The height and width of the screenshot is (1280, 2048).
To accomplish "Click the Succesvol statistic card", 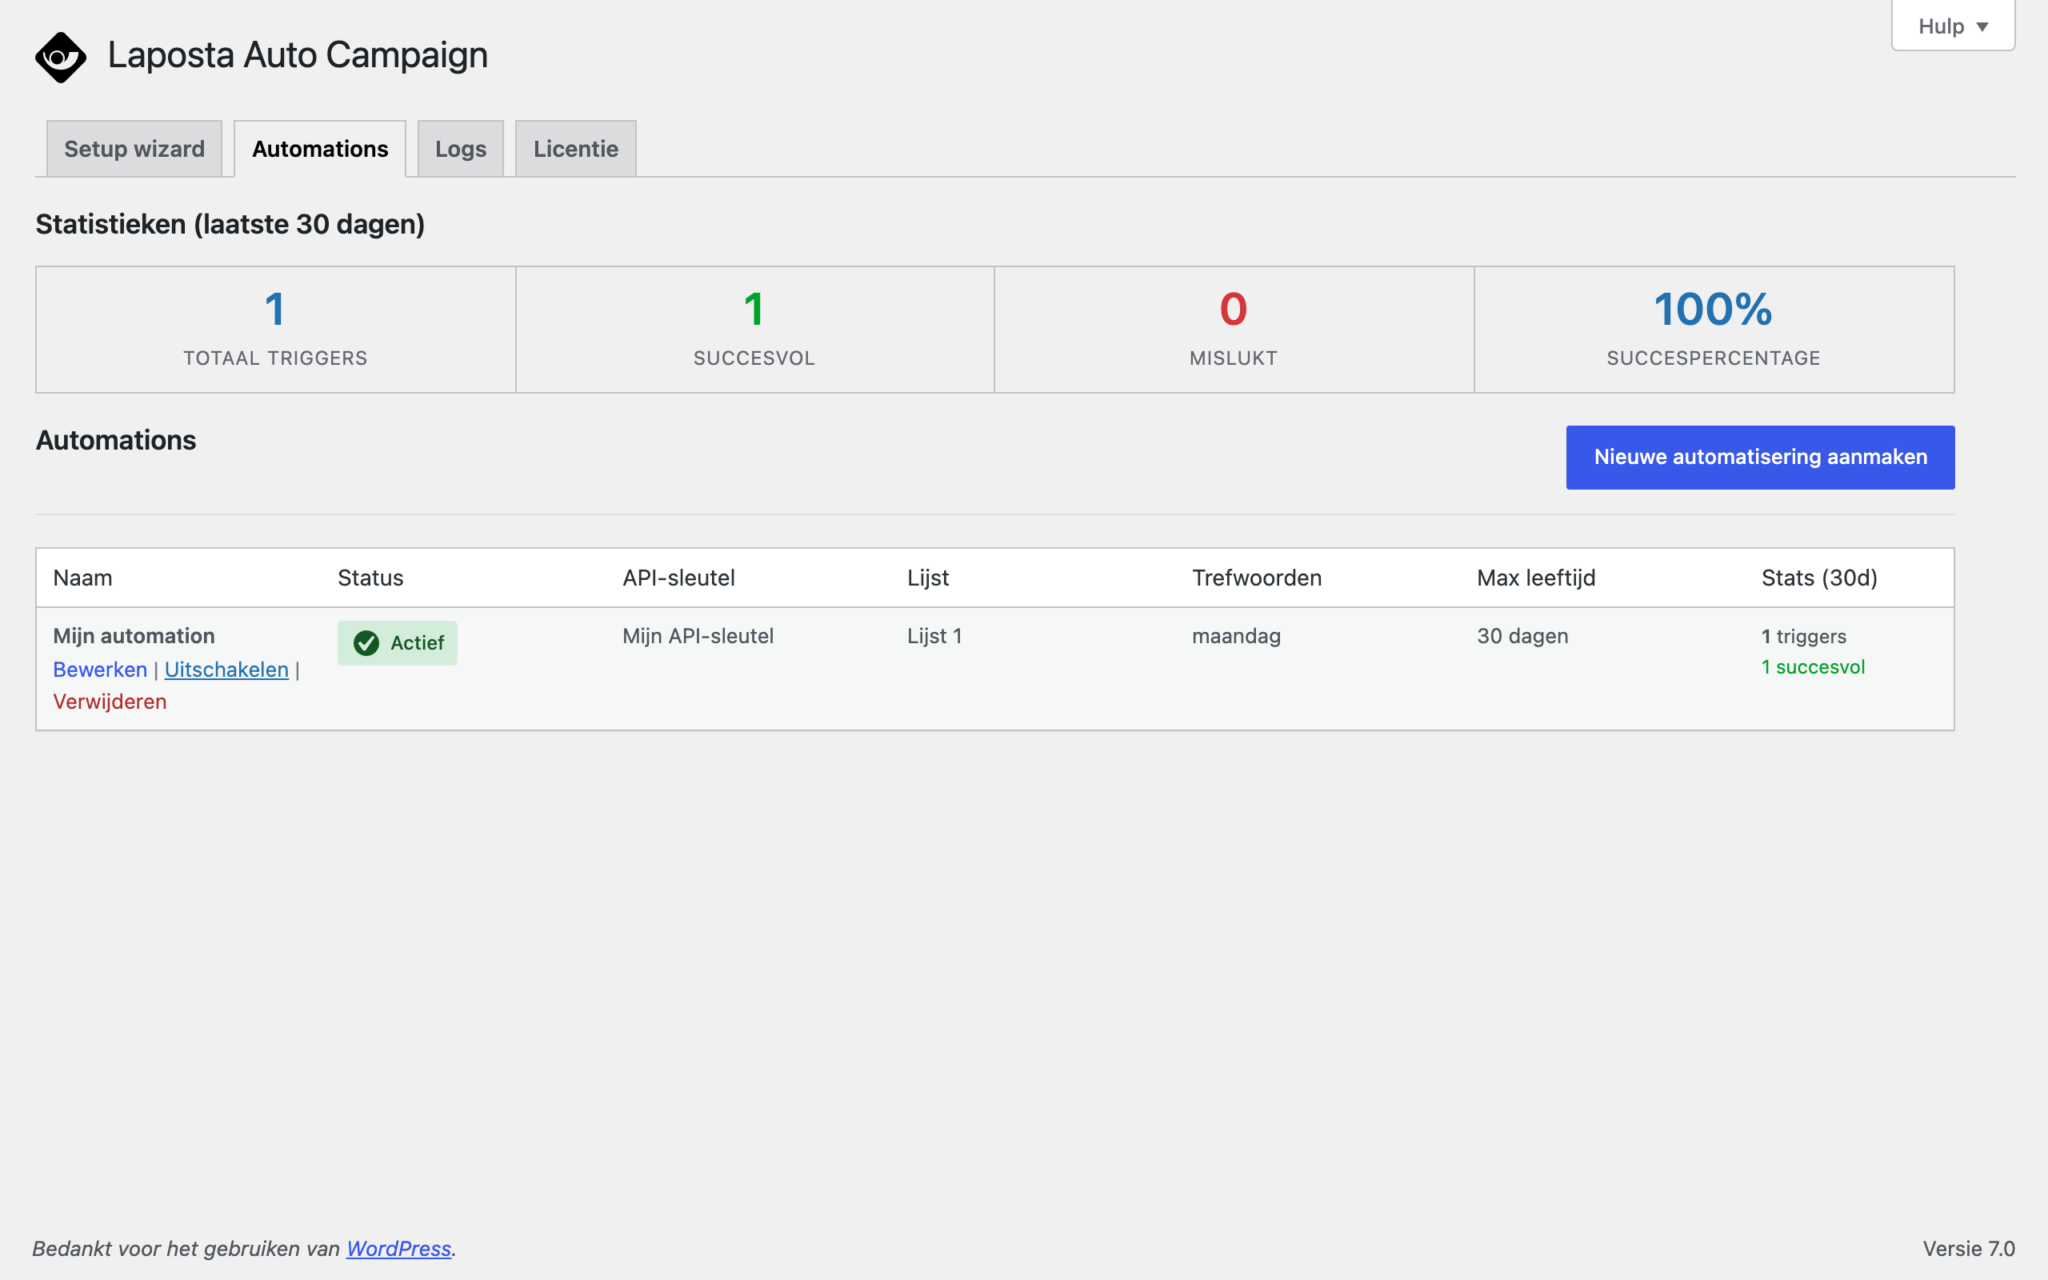I will tap(755, 329).
